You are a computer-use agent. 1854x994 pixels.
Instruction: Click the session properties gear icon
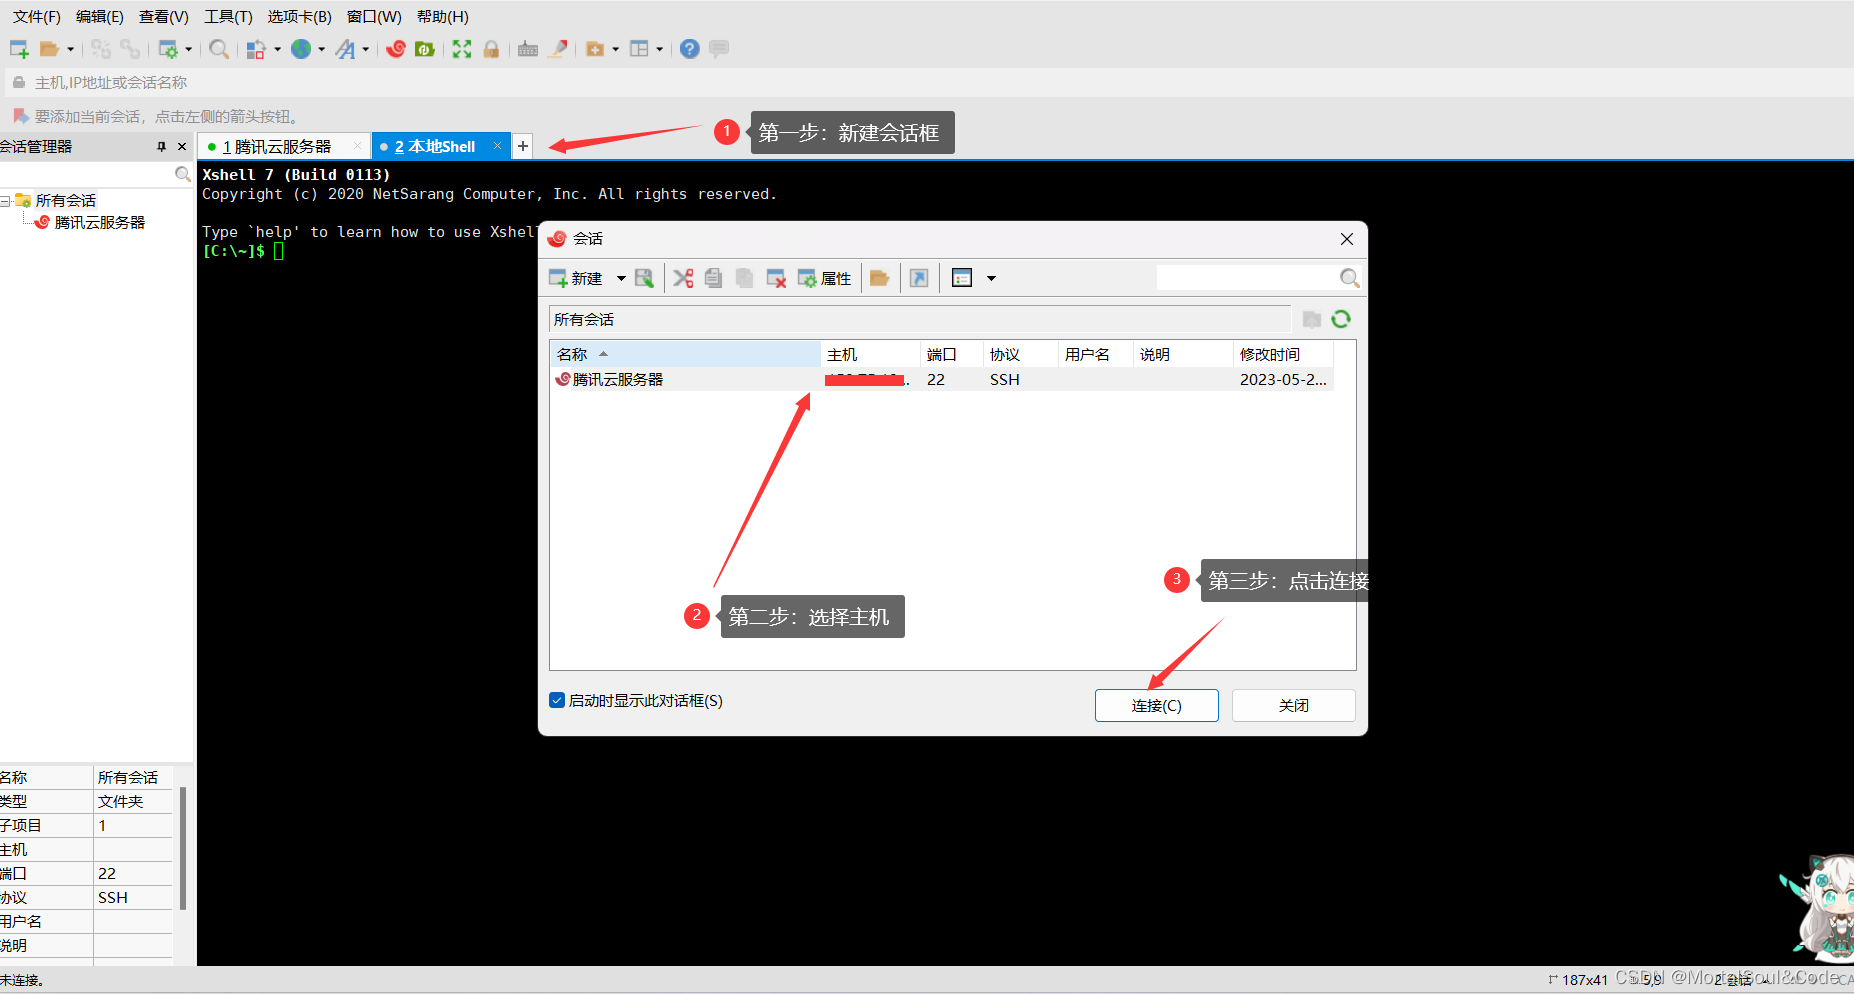point(168,49)
